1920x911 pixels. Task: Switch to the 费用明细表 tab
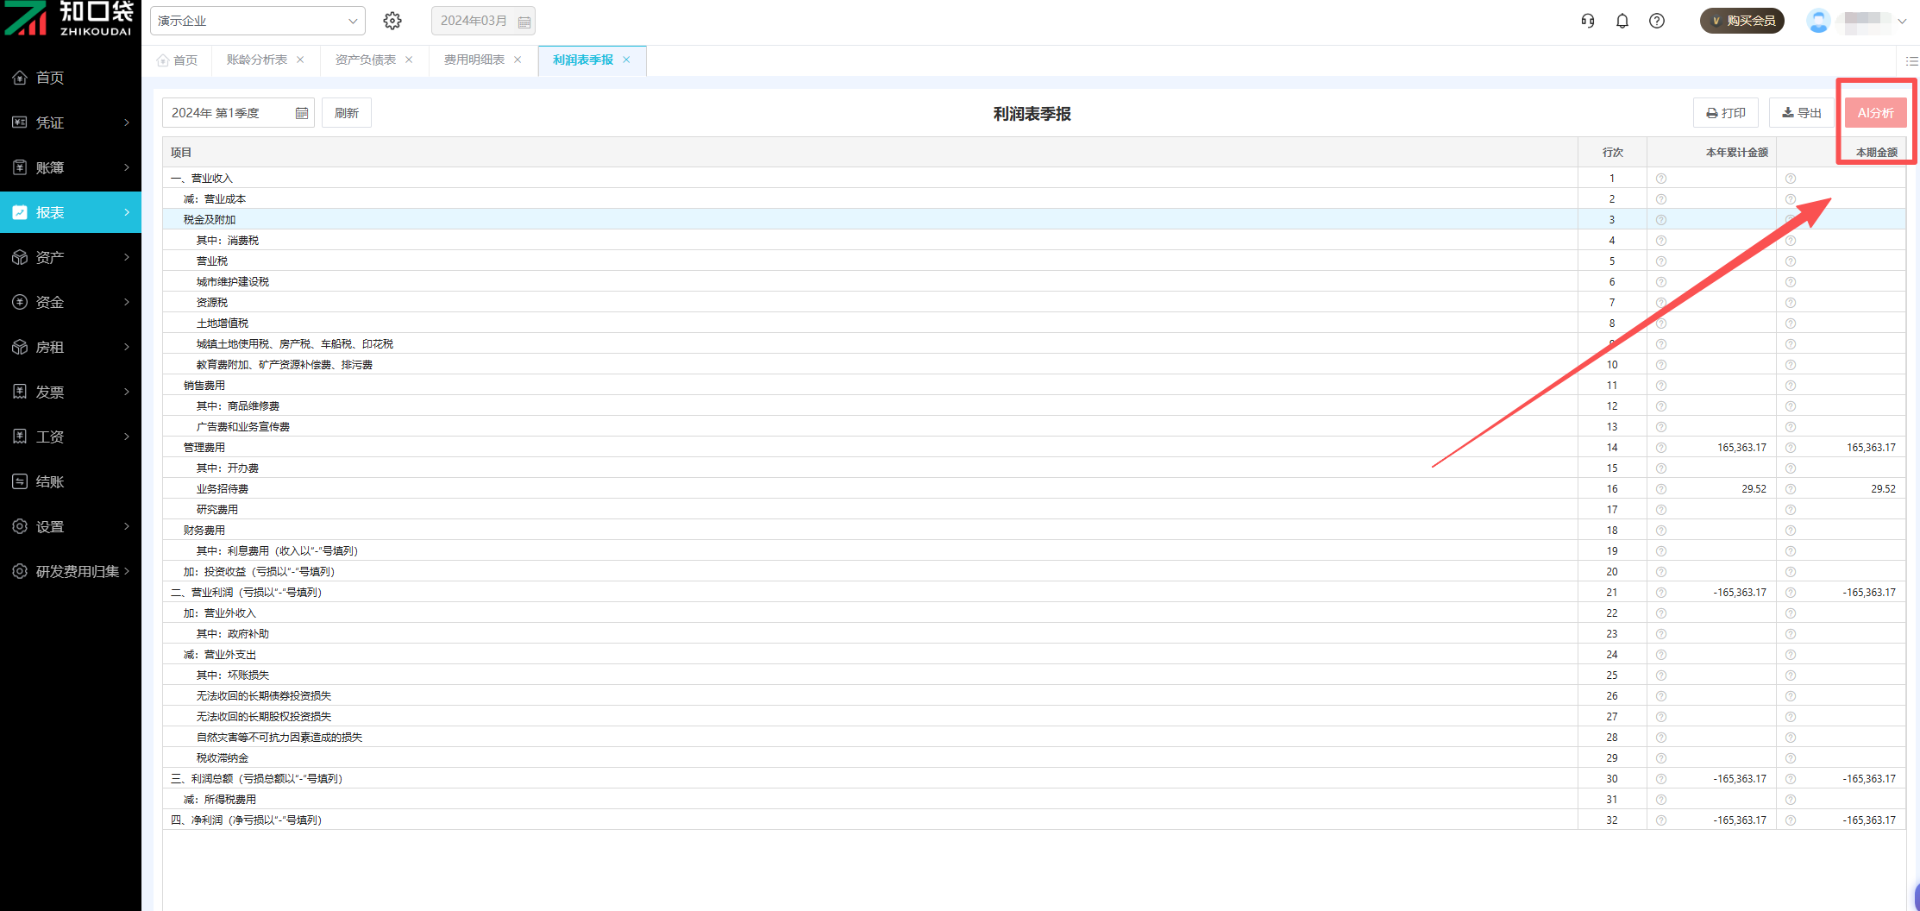click(x=474, y=60)
